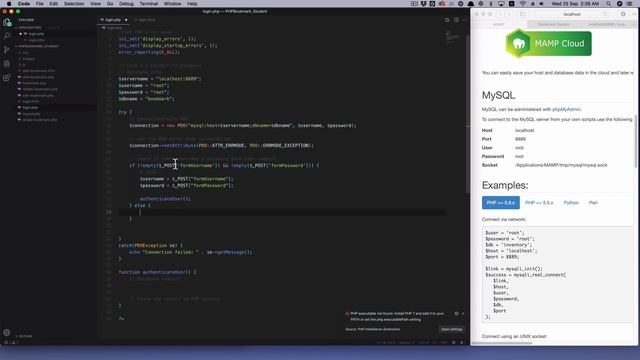Open add-bookmark.html in the file tree
Viewport: 640px width, 360px height.
coord(38,71)
